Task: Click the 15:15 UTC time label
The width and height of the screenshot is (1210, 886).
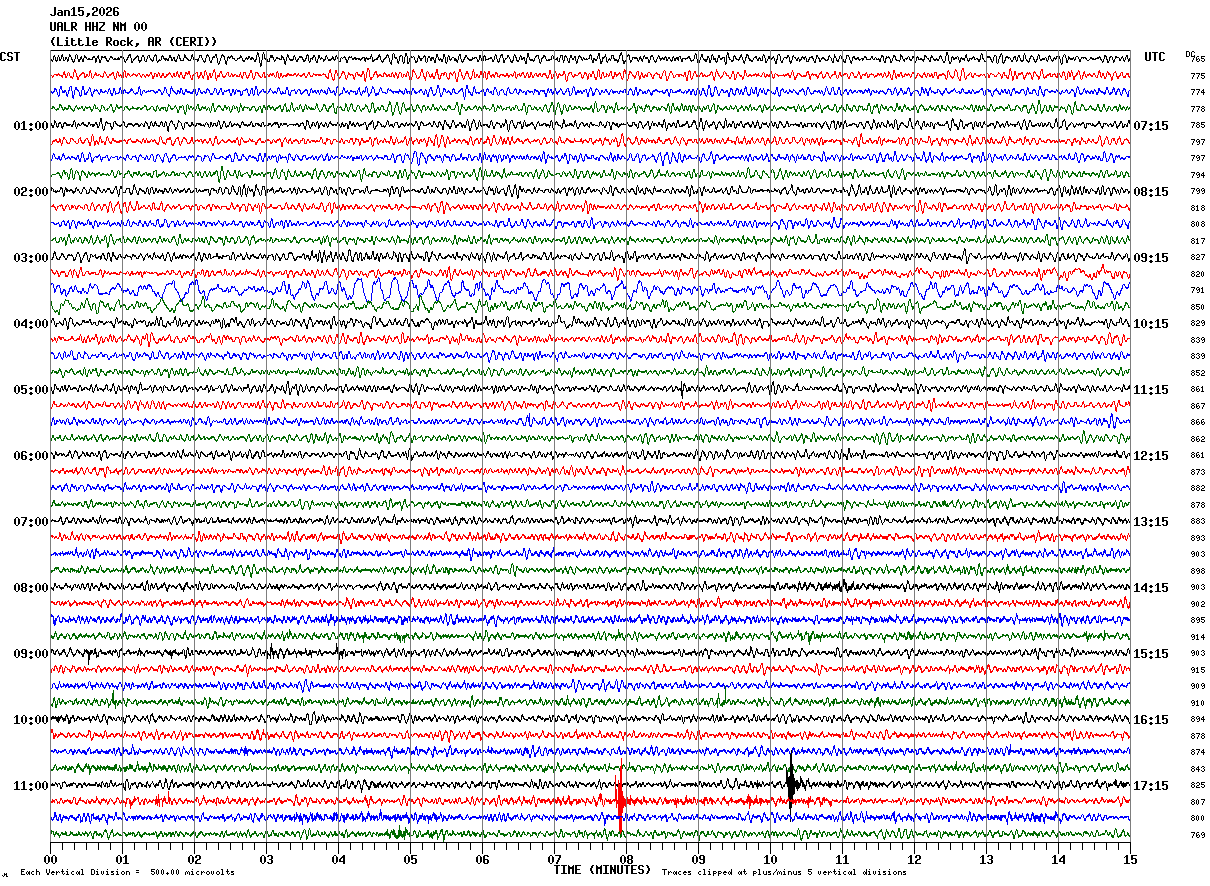Action: coord(1151,654)
